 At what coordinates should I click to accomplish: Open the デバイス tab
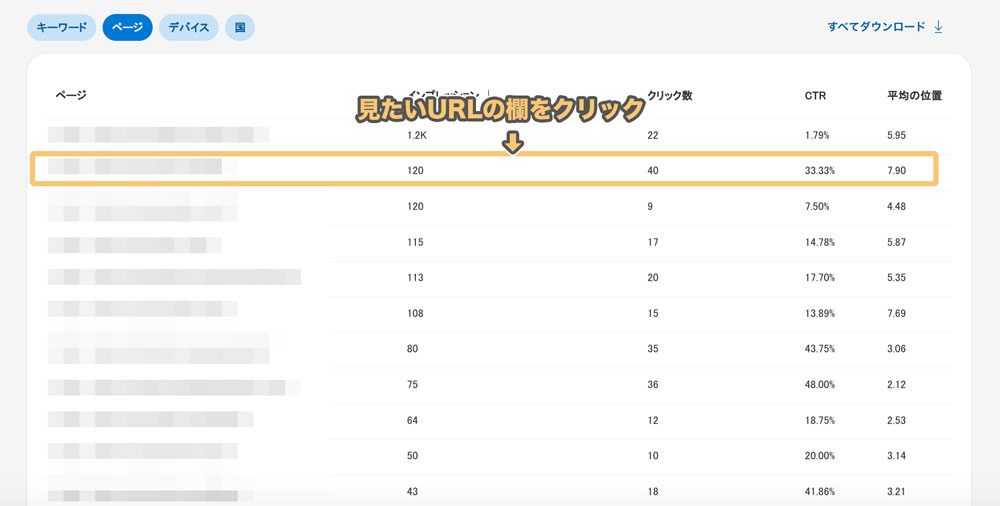click(x=189, y=27)
